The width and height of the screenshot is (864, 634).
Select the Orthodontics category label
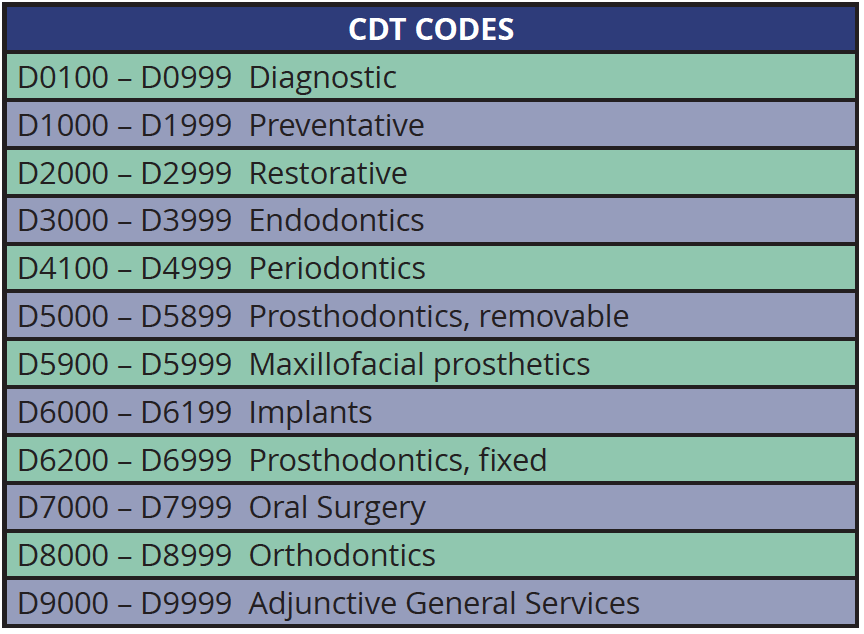[x=342, y=555]
